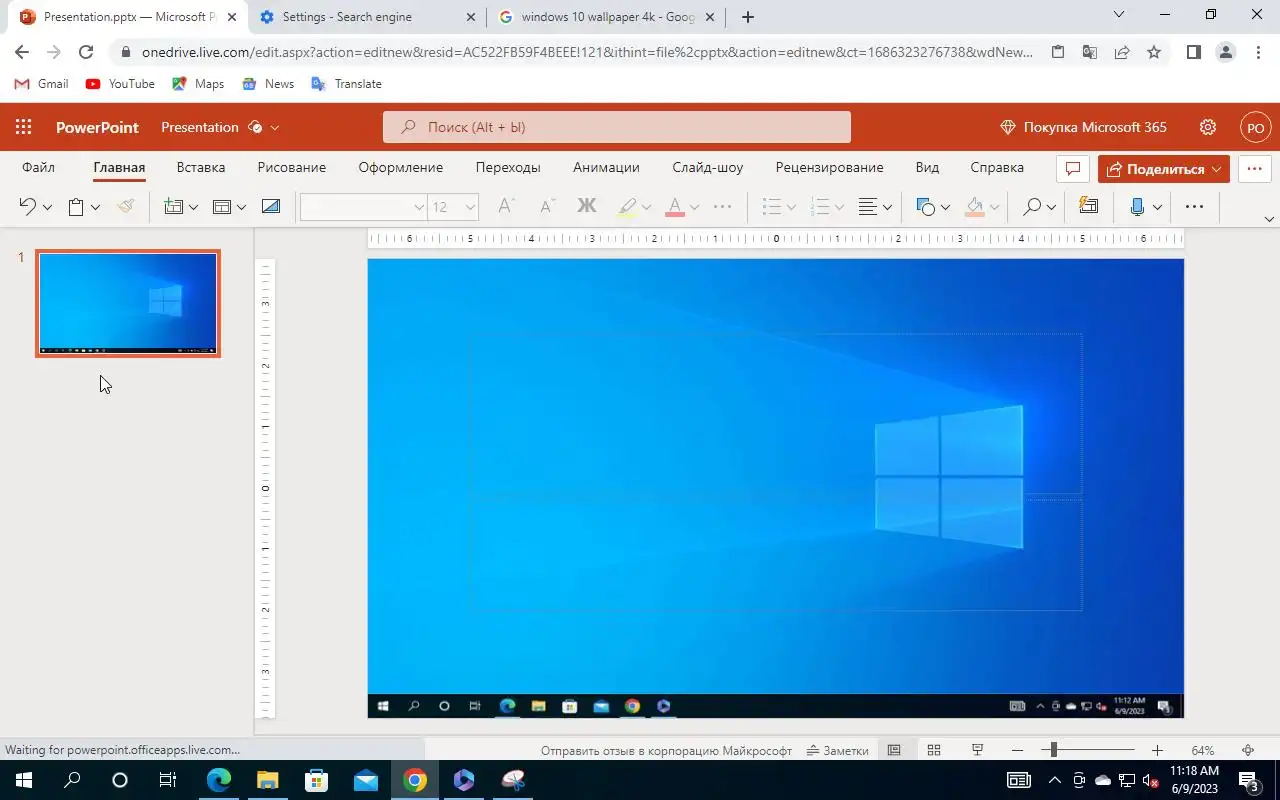The height and width of the screenshot is (800, 1280).
Task: Expand the Presentation title chevron
Action: point(275,127)
